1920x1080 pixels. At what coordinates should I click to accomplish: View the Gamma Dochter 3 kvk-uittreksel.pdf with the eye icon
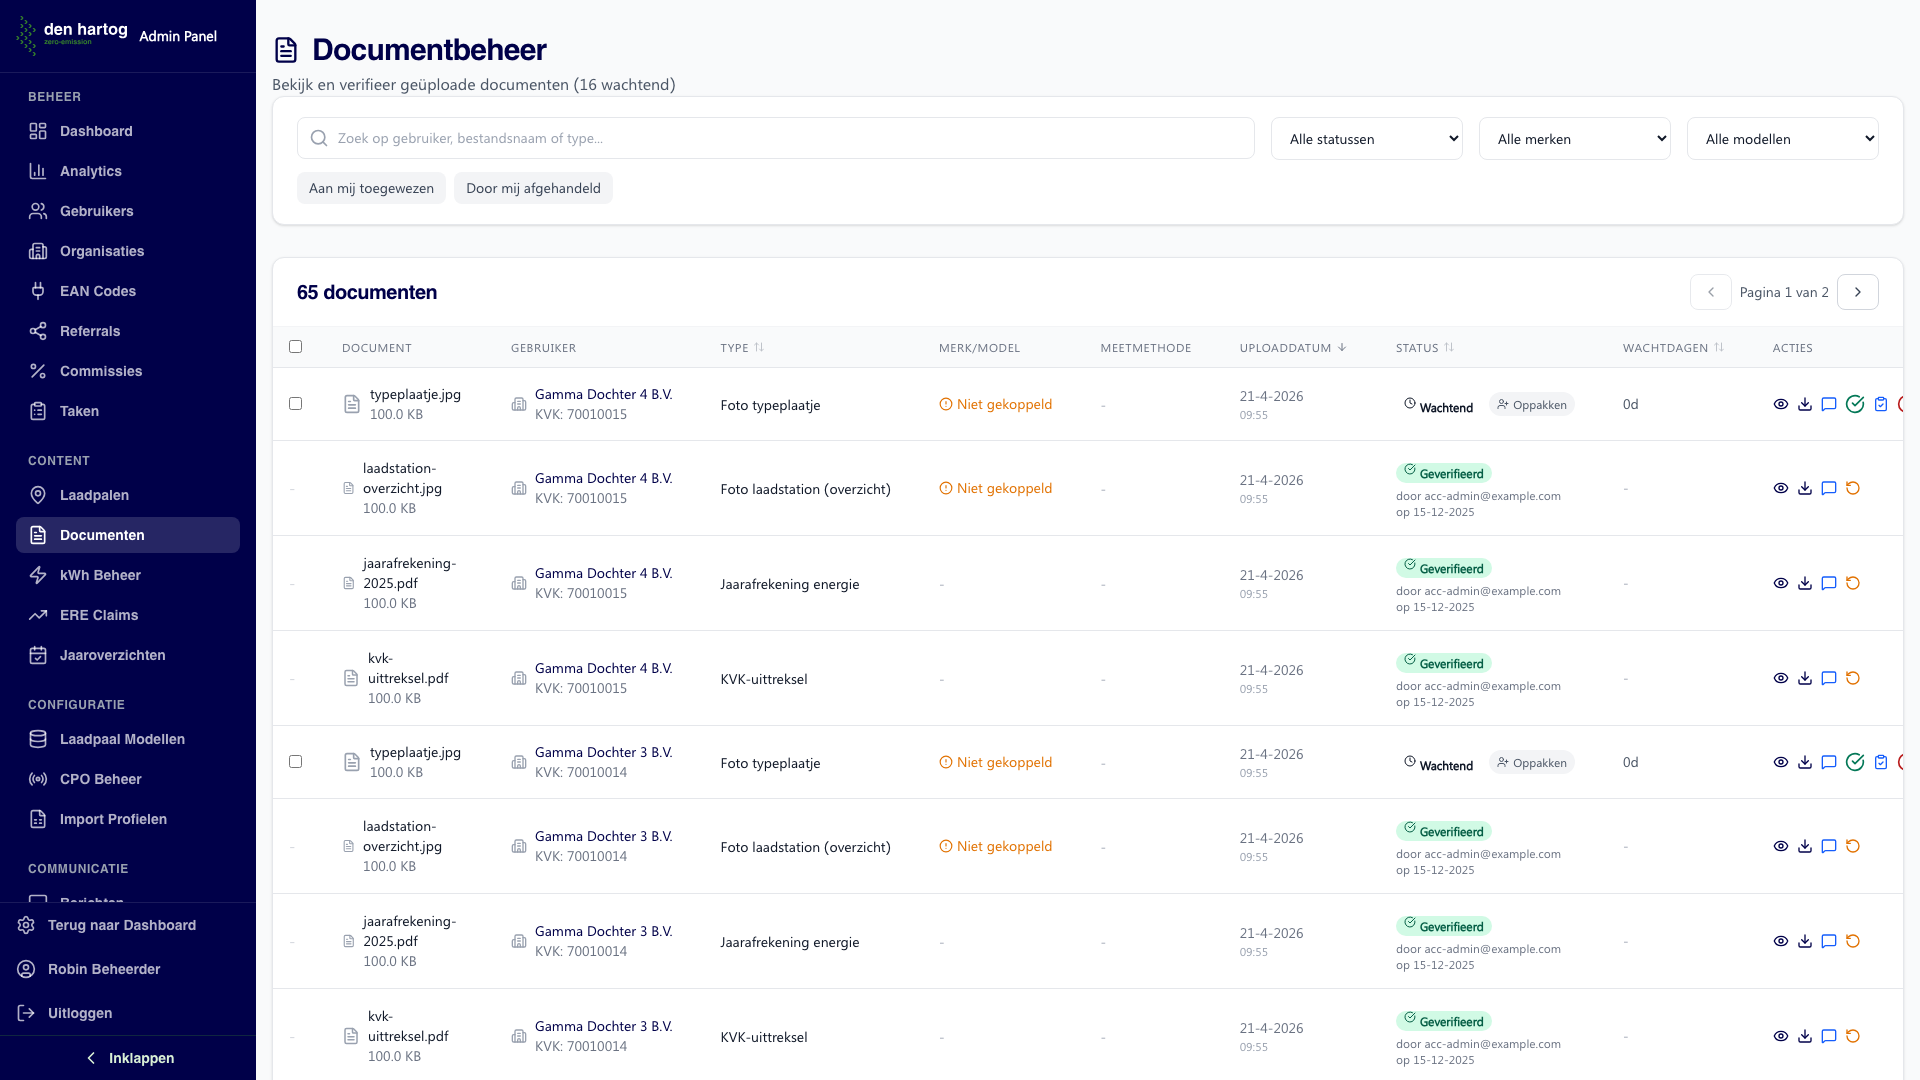[1781, 1036]
